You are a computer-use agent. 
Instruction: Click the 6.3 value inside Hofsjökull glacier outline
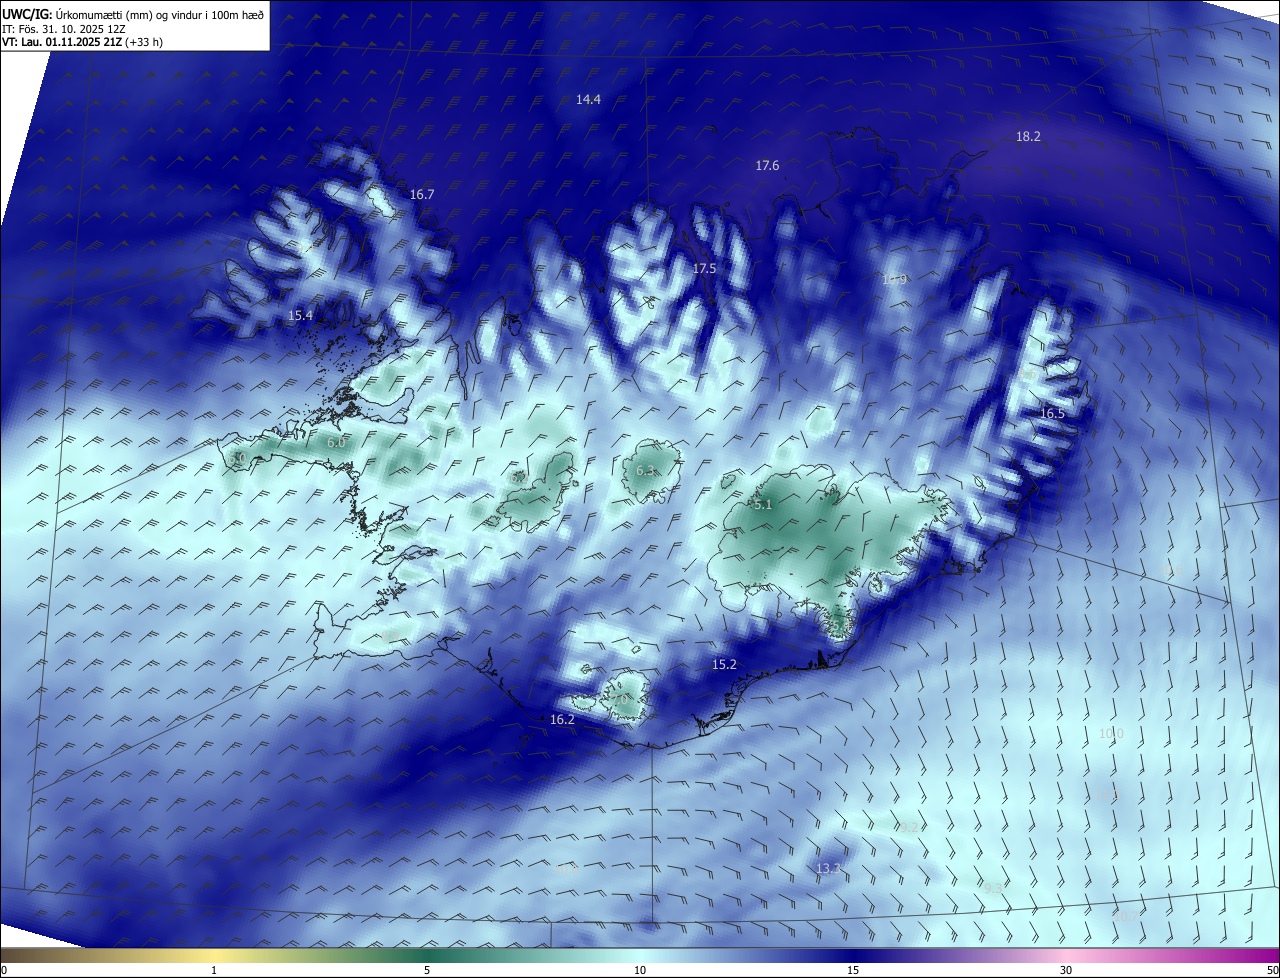point(645,470)
